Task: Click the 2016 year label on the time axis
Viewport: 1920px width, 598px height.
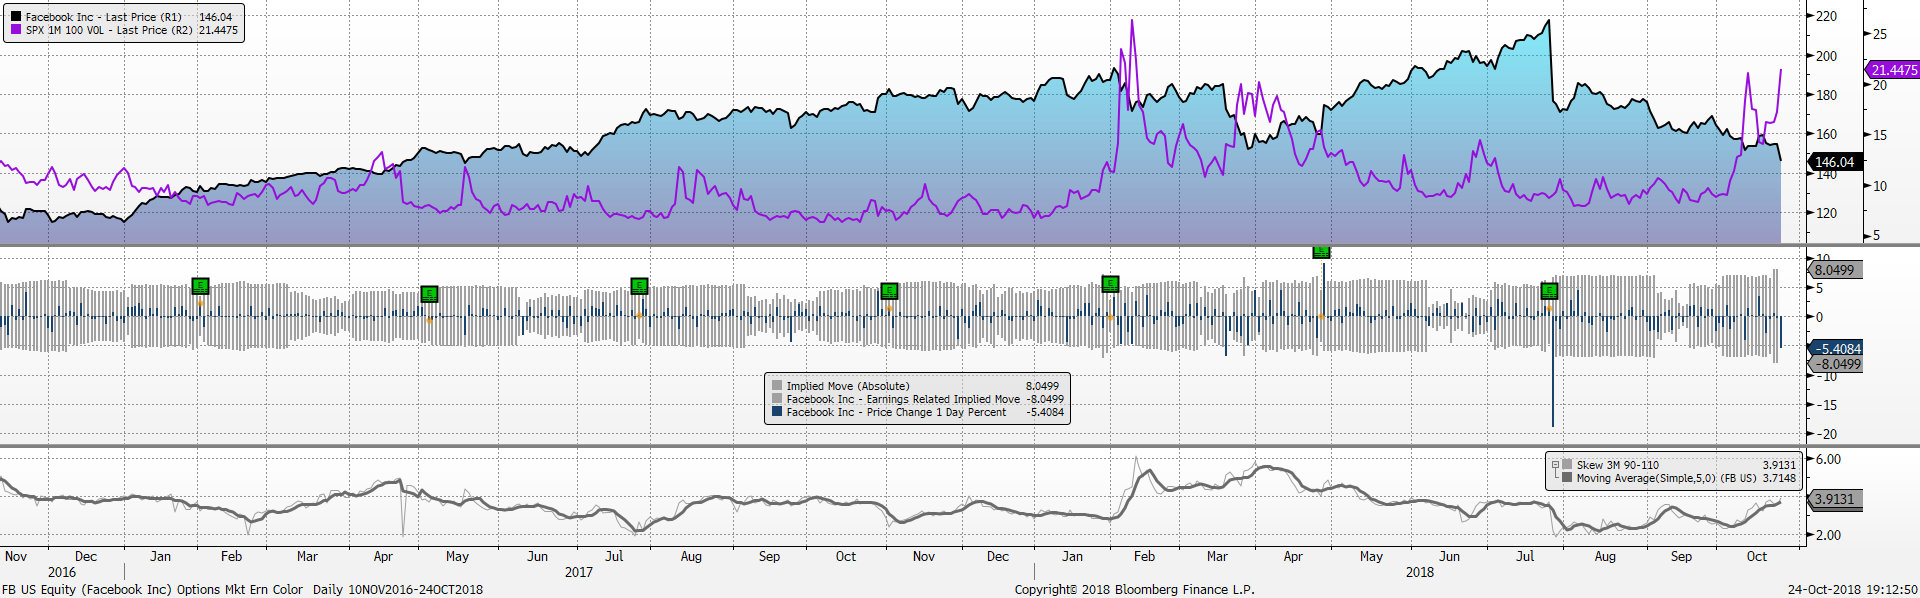Action: (x=62, y=572)
